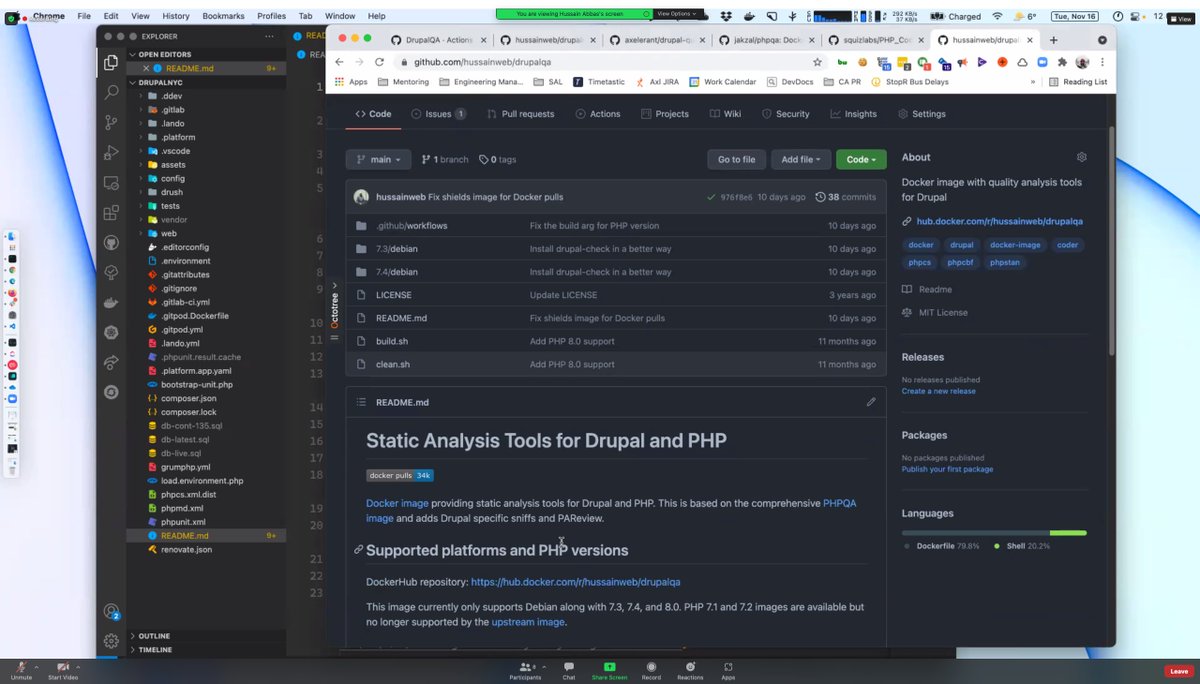Open the Run and Debug panel

click(111, 152)
